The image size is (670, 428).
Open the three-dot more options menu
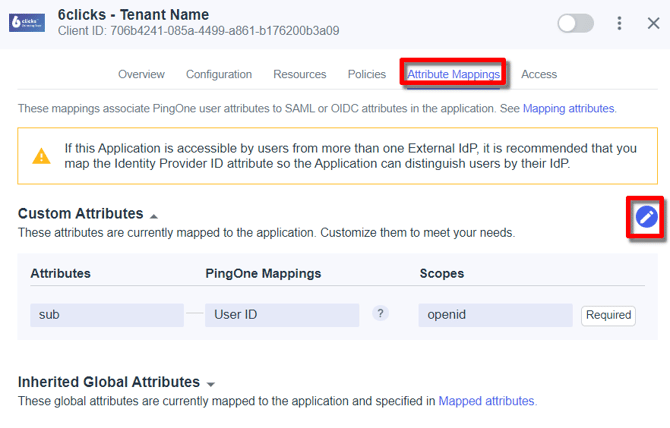[620, 23]
